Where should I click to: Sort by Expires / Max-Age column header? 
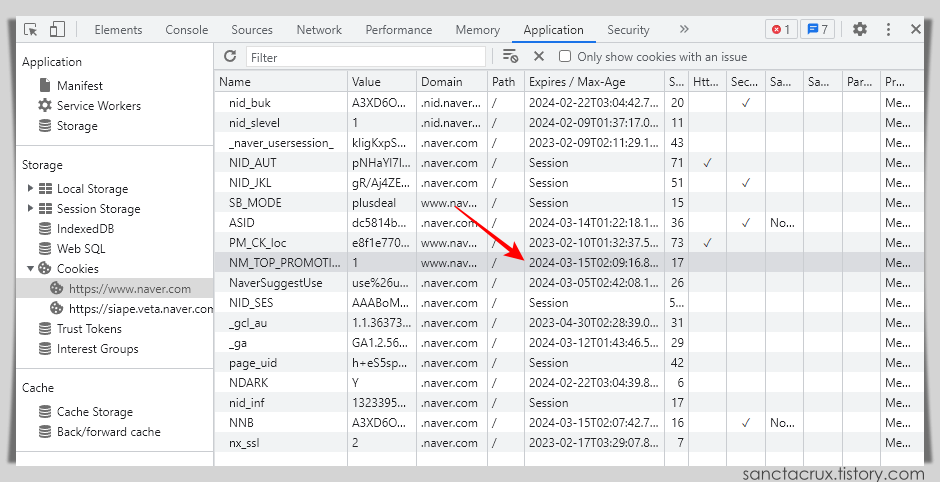594,82
